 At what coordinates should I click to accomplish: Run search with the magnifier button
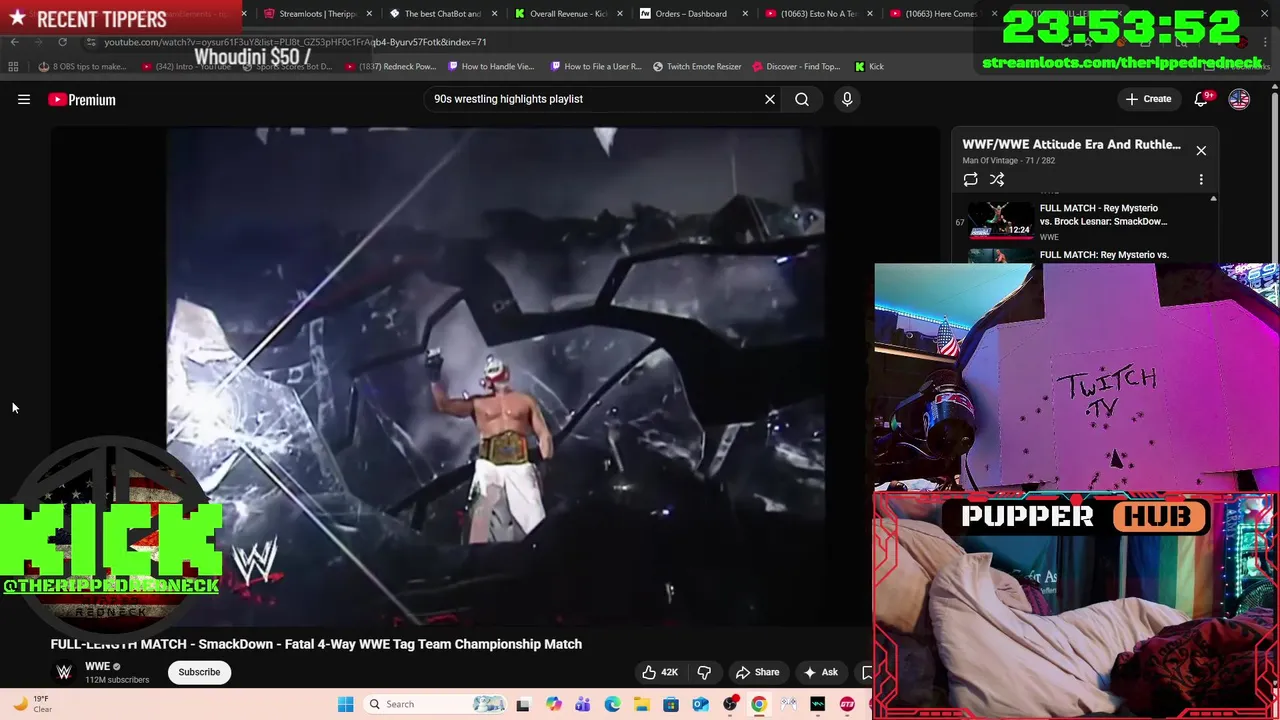click(x=802, y=99)
